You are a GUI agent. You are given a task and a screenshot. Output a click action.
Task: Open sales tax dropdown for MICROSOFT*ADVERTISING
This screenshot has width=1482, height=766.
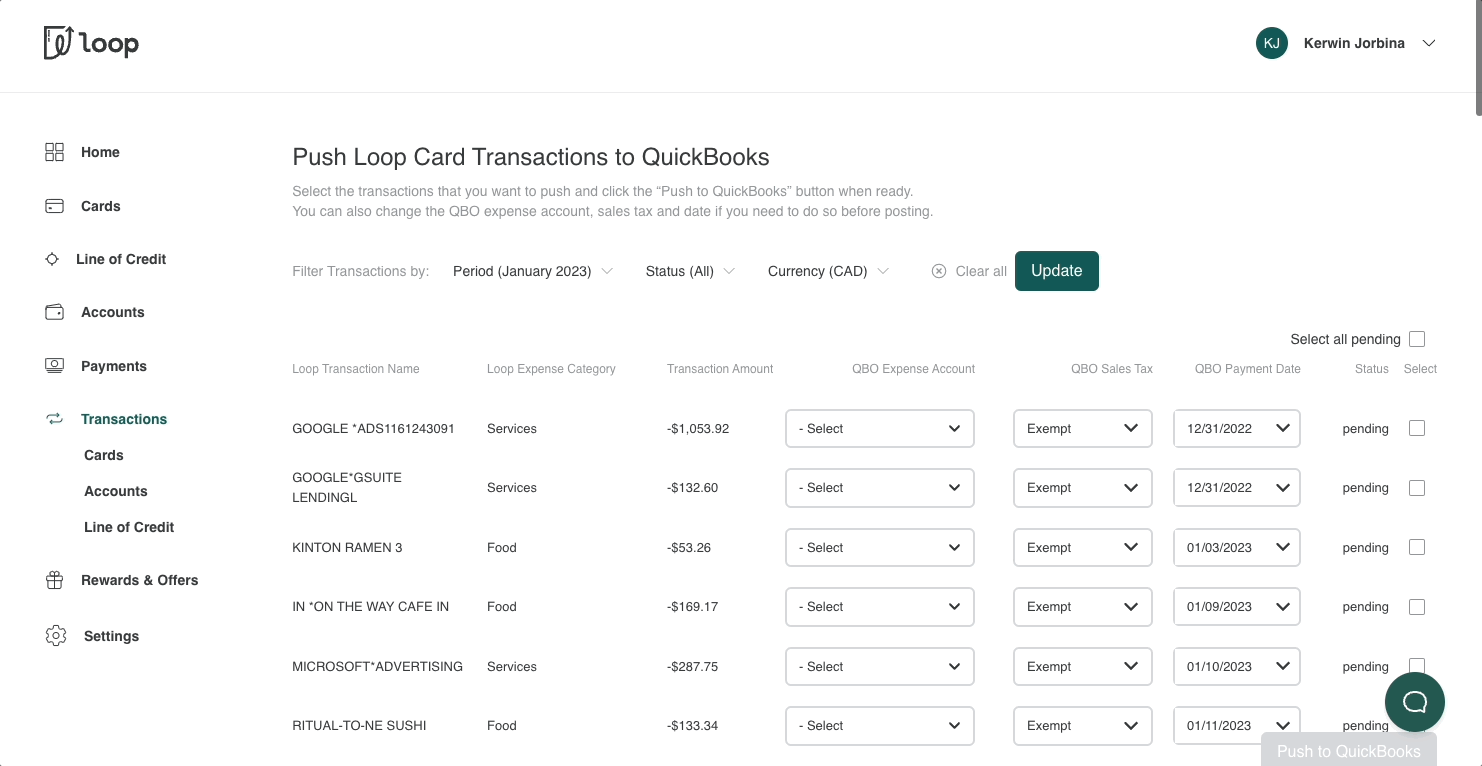(x=1083, y=666)
